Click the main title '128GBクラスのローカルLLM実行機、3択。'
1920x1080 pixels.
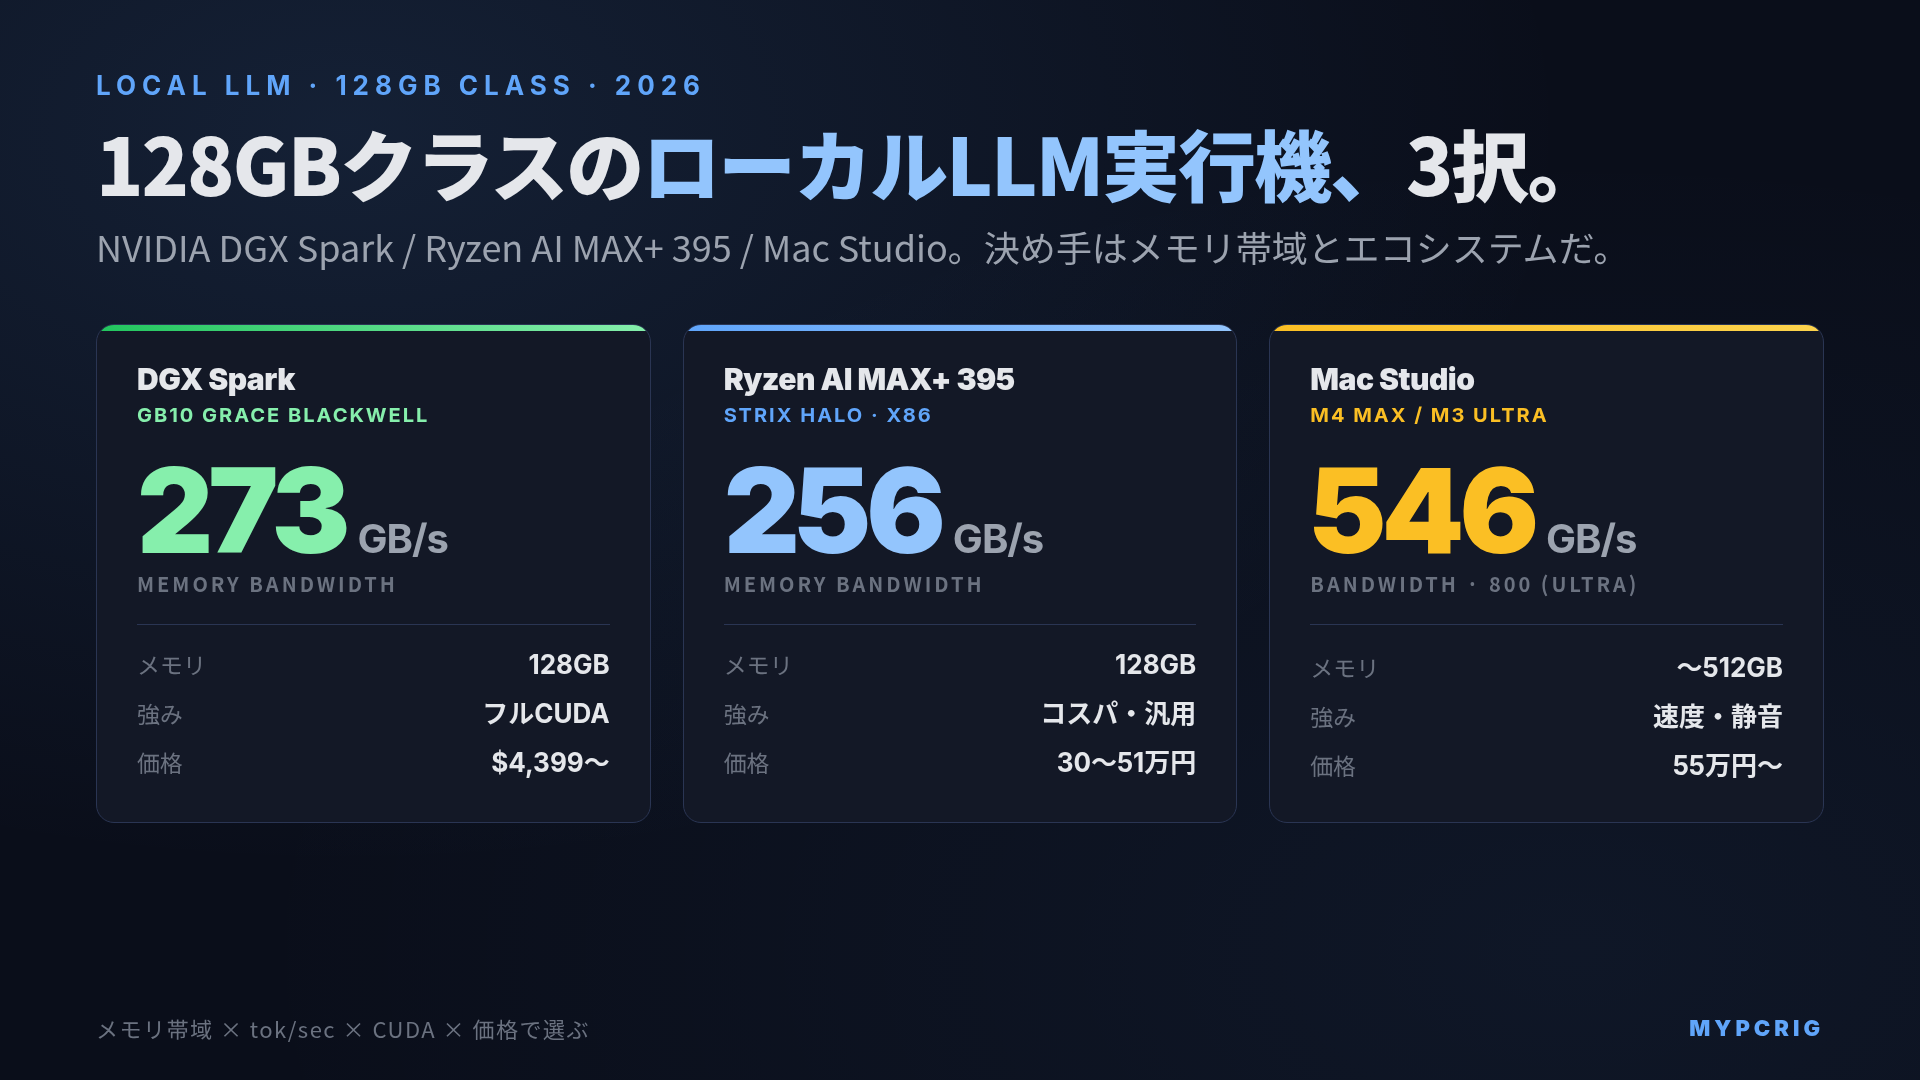click(829, 167)
